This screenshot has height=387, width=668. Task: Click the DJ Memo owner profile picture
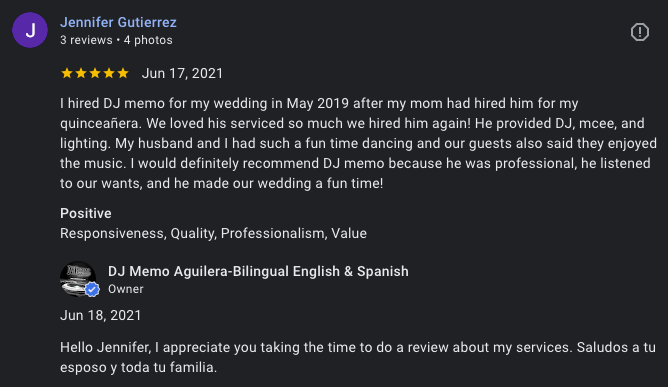(x=78, y=279)
